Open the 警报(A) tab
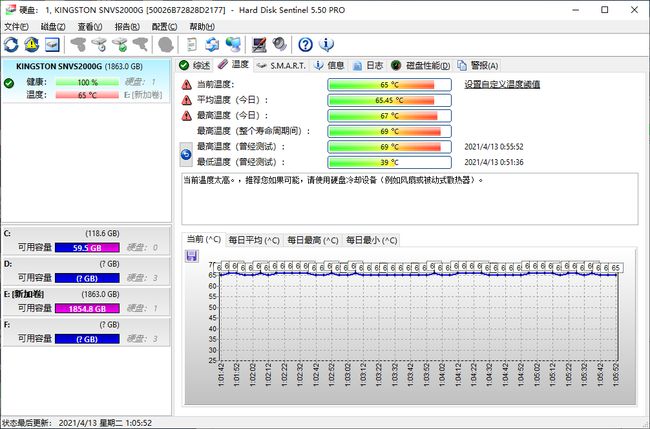Image resolution: width=650 pixels, height=429 pixels. coord(478,65)
